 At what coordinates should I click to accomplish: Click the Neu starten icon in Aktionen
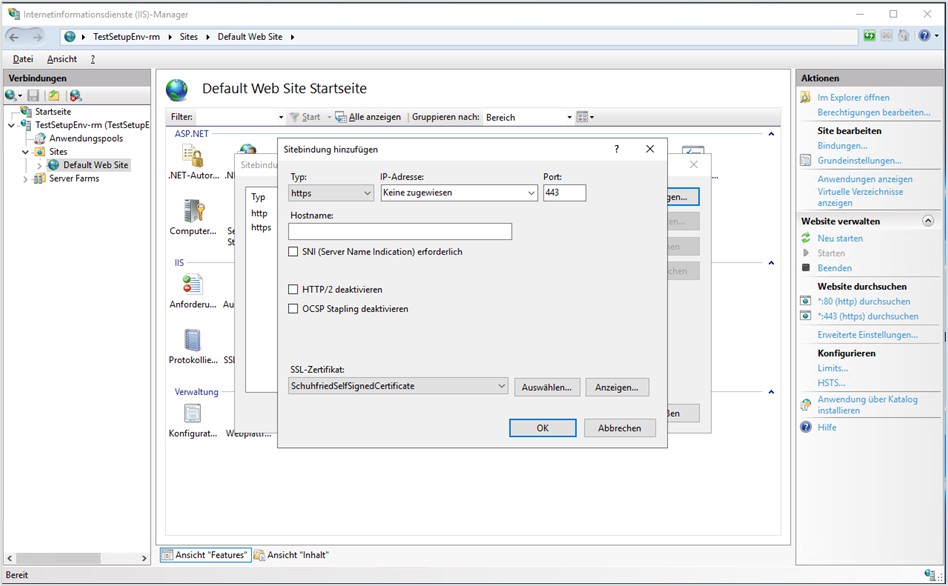(x=807, y=239)
